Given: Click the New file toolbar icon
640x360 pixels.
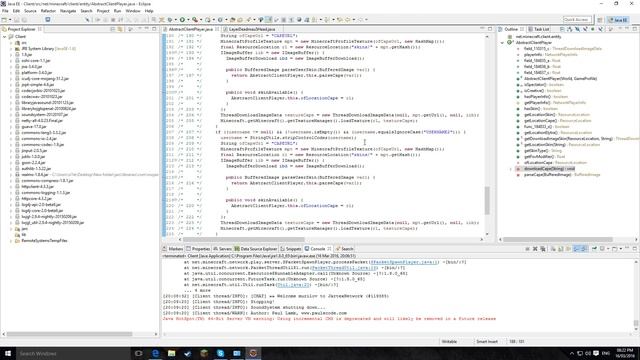Looking at the screenshot, I should click(x=4, y=20).
